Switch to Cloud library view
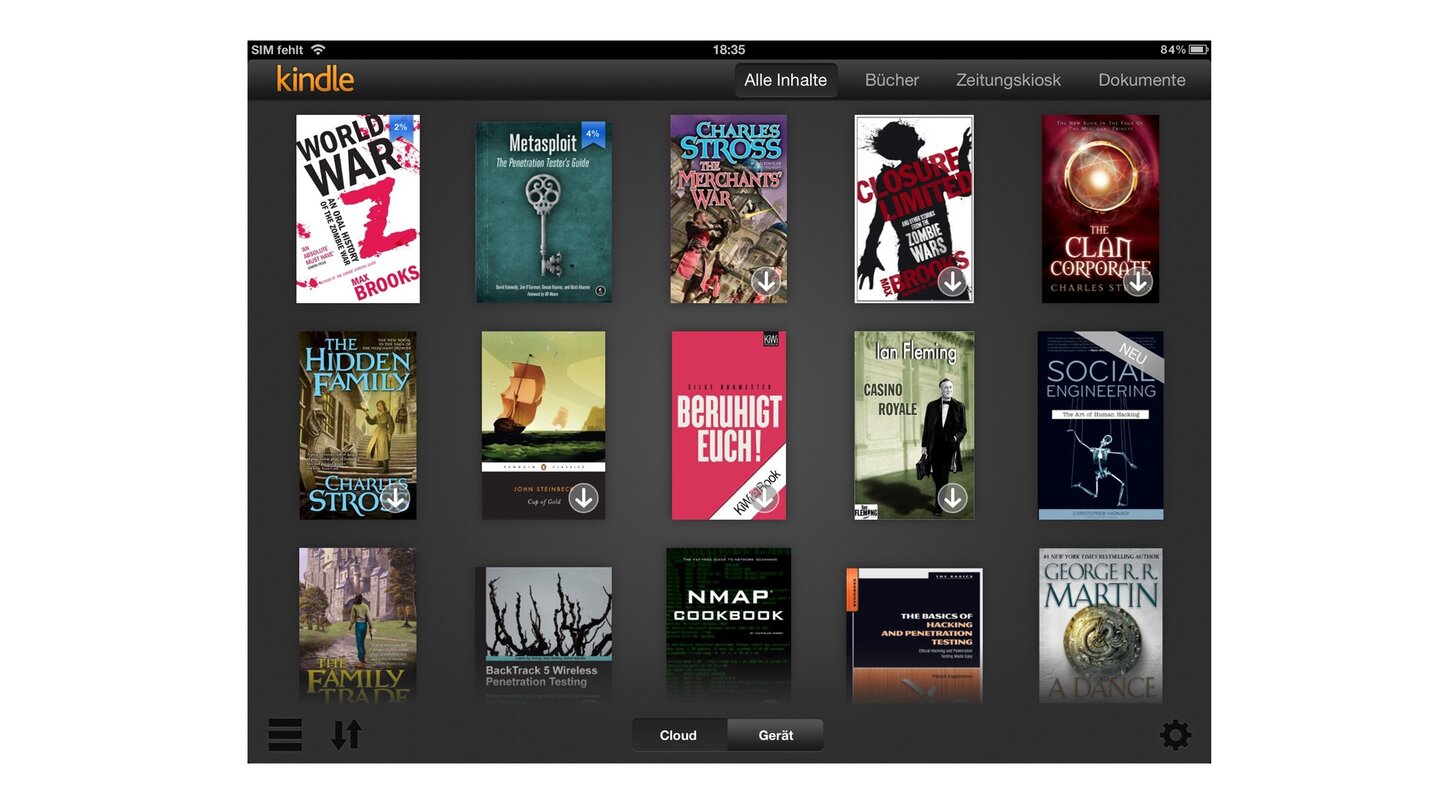Screen dimensions: 1440x810 coord(678,735)
